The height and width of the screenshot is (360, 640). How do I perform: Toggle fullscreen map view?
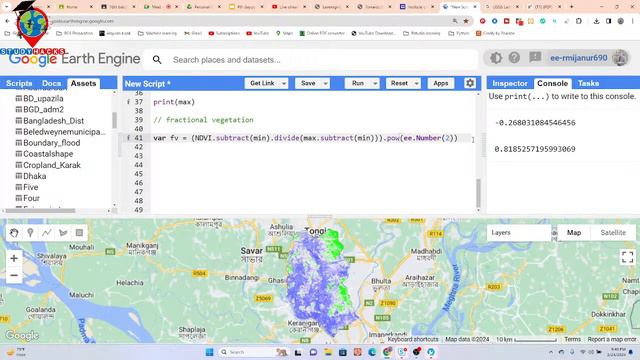[627, 257]
